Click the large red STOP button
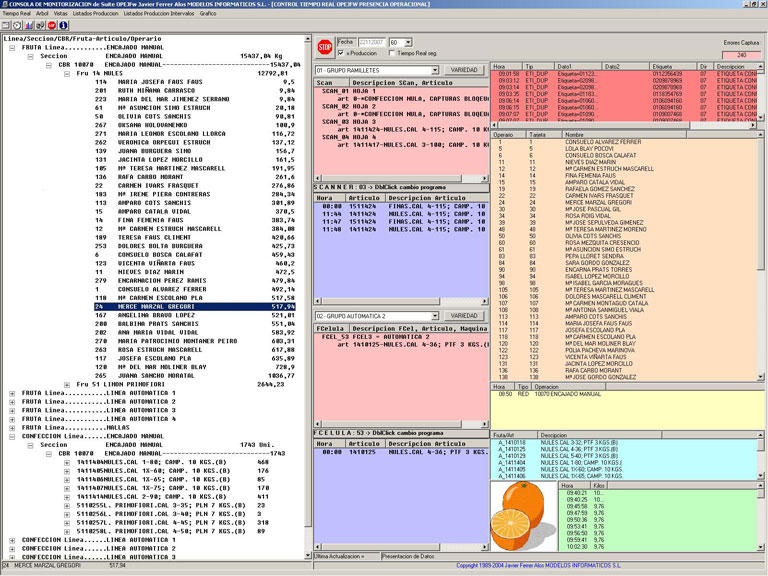Image resolution: width=768 pixels, height=576 pixels. (324, 47)
